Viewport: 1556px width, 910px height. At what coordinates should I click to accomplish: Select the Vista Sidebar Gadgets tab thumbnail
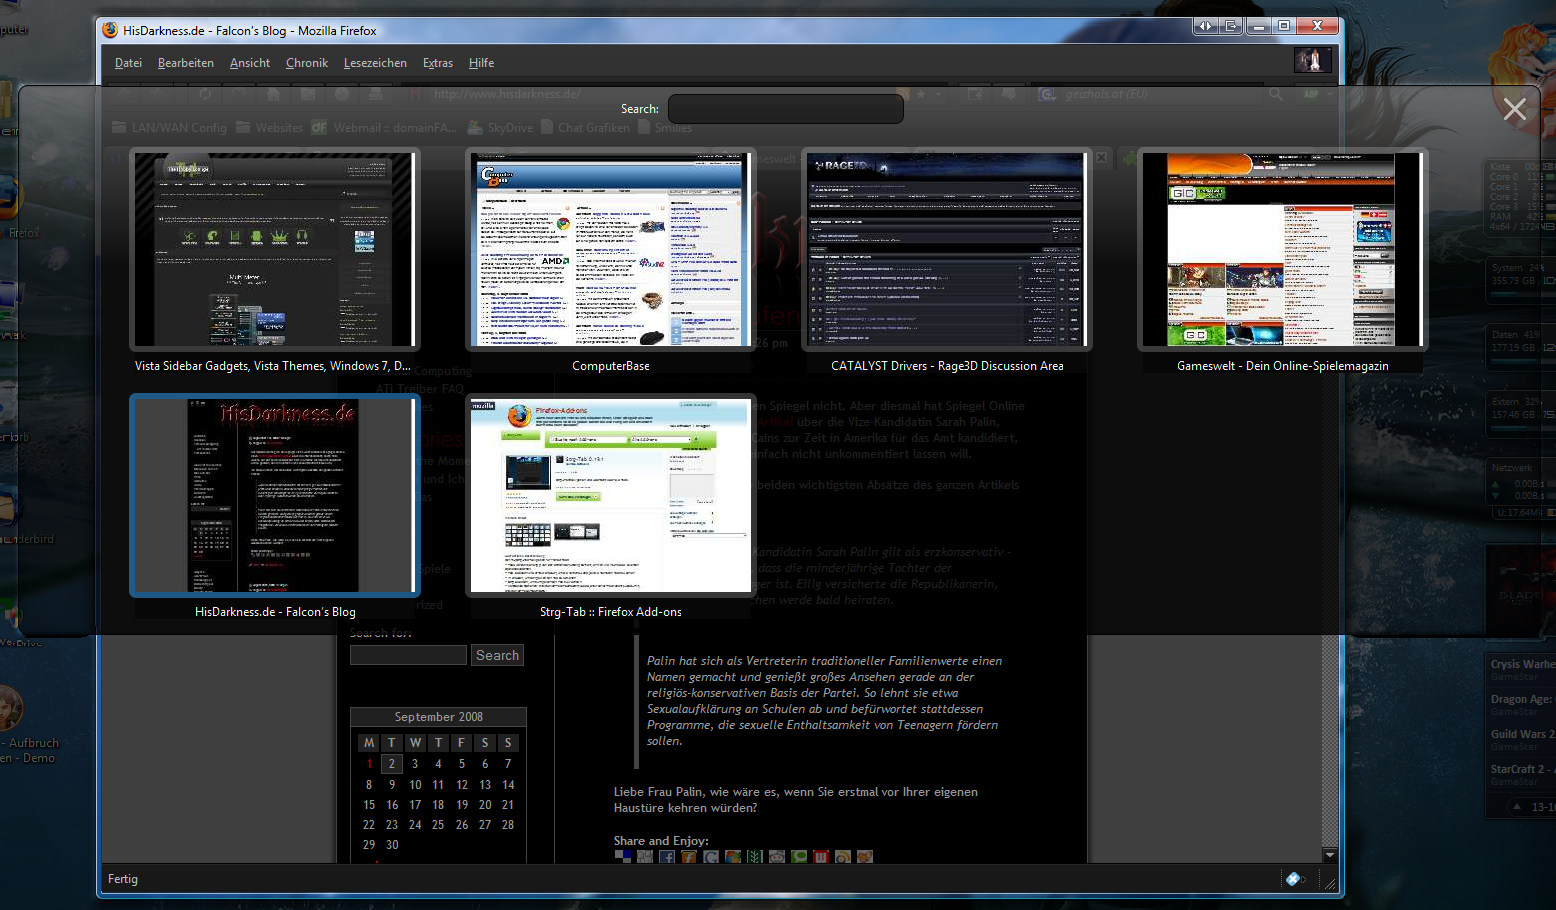(274, 249)
